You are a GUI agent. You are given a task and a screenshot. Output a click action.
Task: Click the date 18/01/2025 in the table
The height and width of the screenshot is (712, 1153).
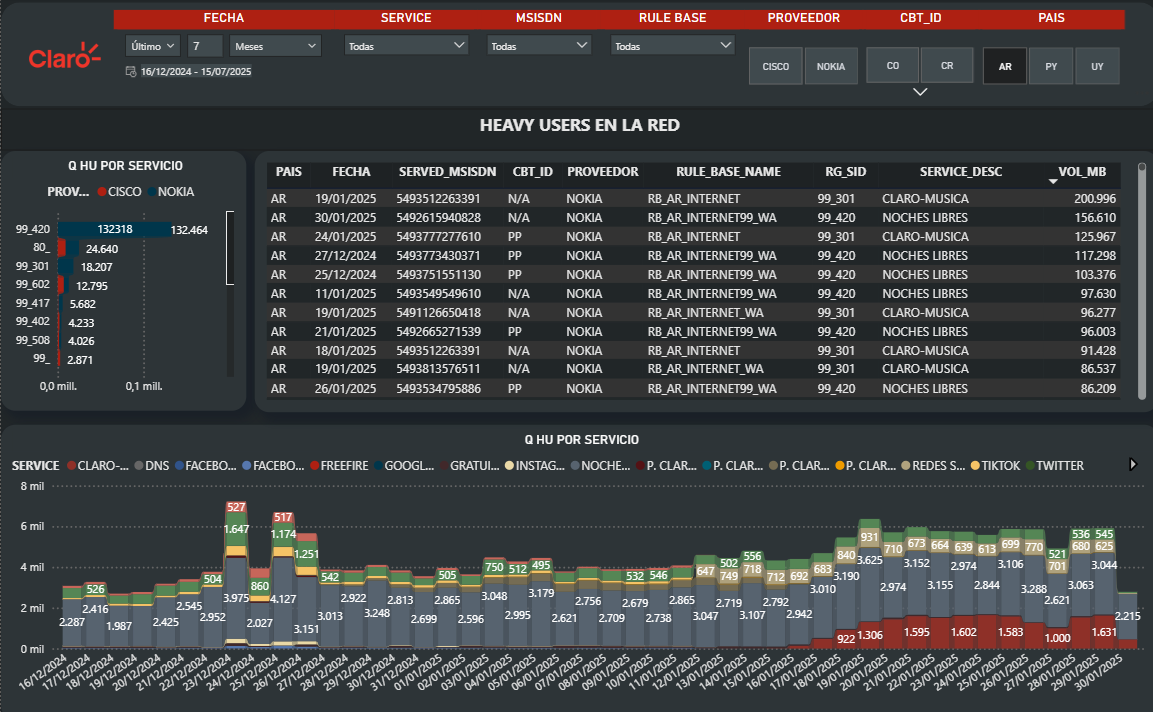coord(346,351)
